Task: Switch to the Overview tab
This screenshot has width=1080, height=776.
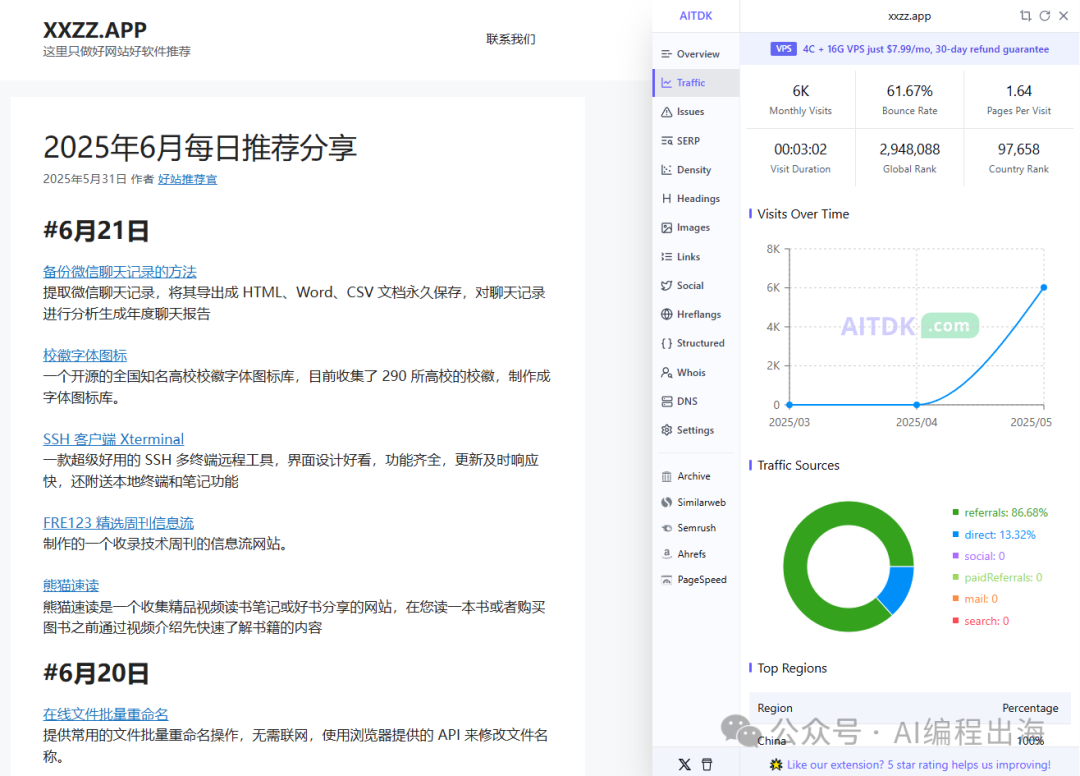Action: pyautogui.click(x=690, y=54)
